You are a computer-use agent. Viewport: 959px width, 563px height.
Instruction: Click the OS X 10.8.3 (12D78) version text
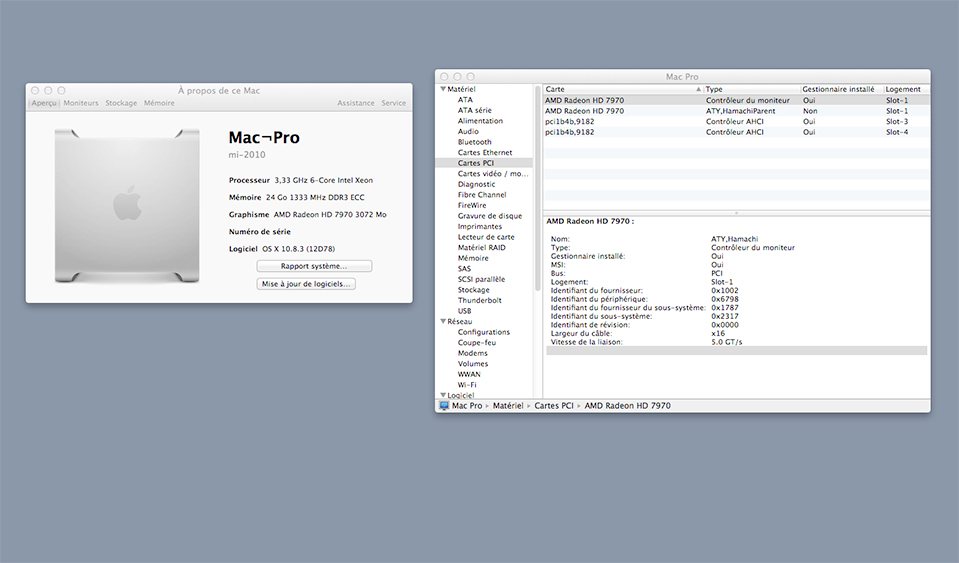[x=298, y=249]
